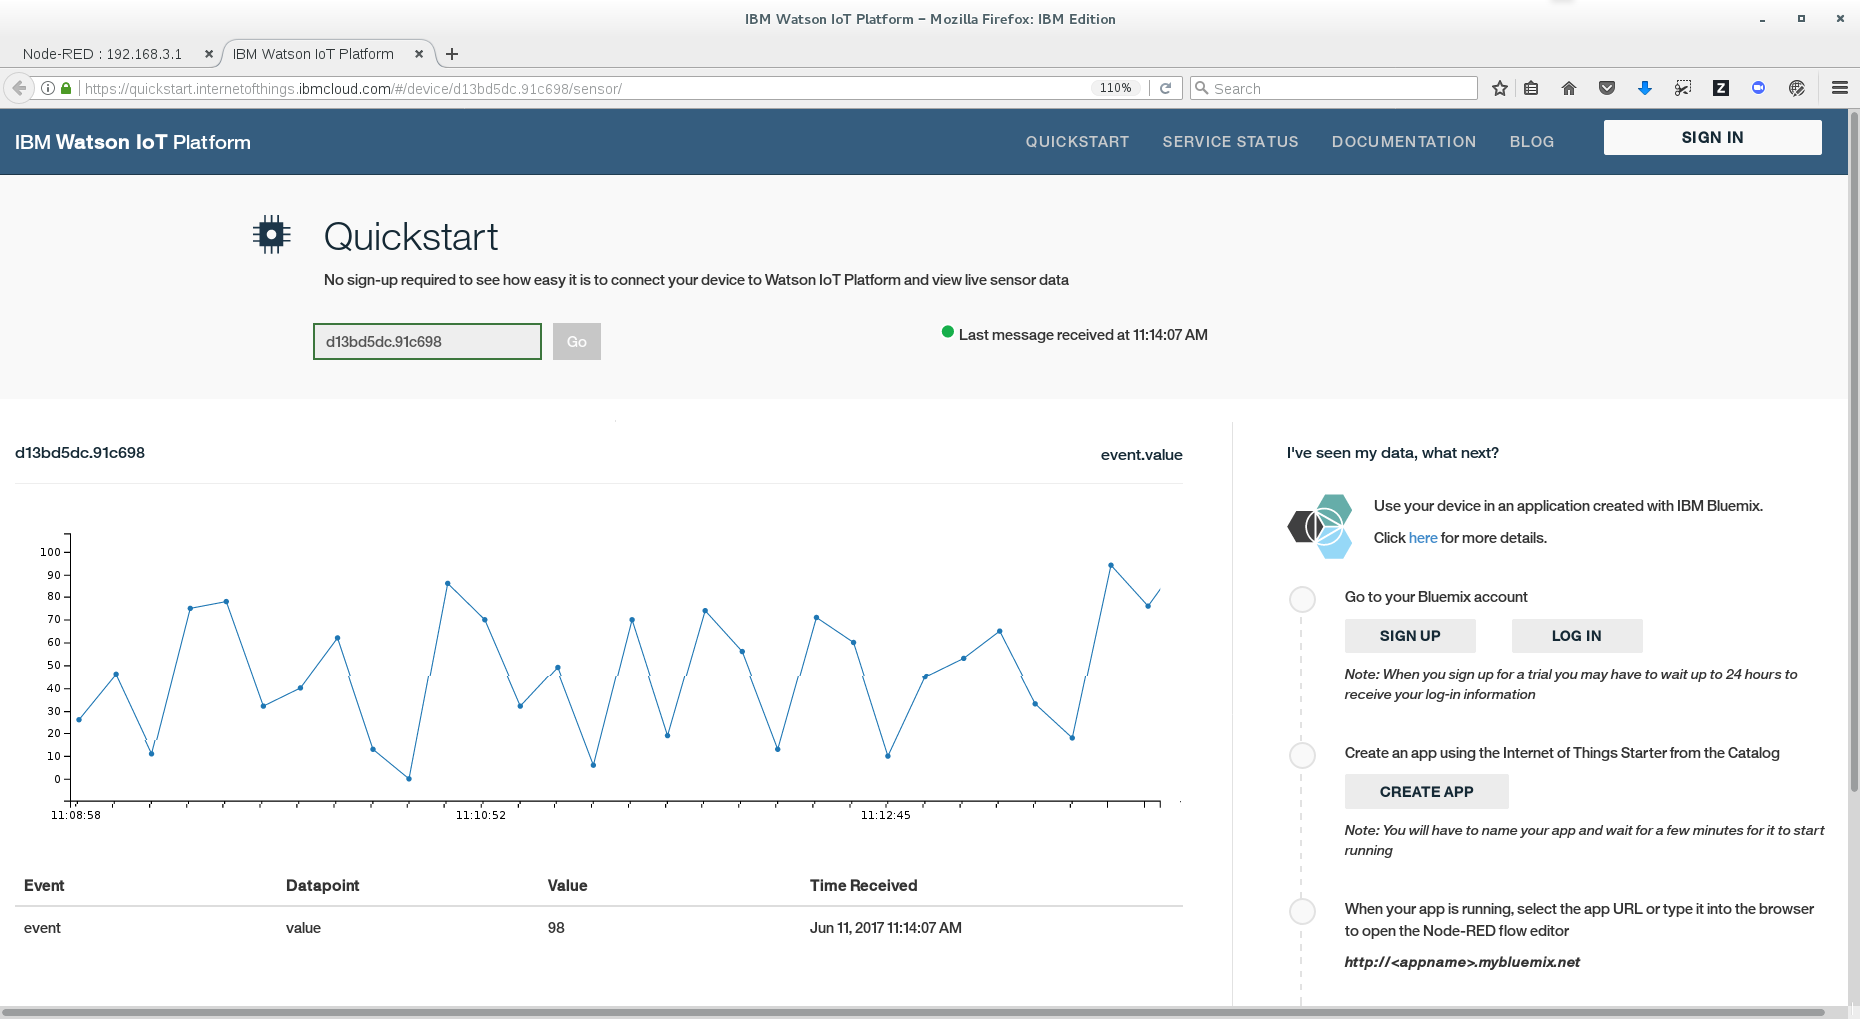1860x1019 pixels.
Task: Click 'Last message received' status text
Action: point(1083,335)
